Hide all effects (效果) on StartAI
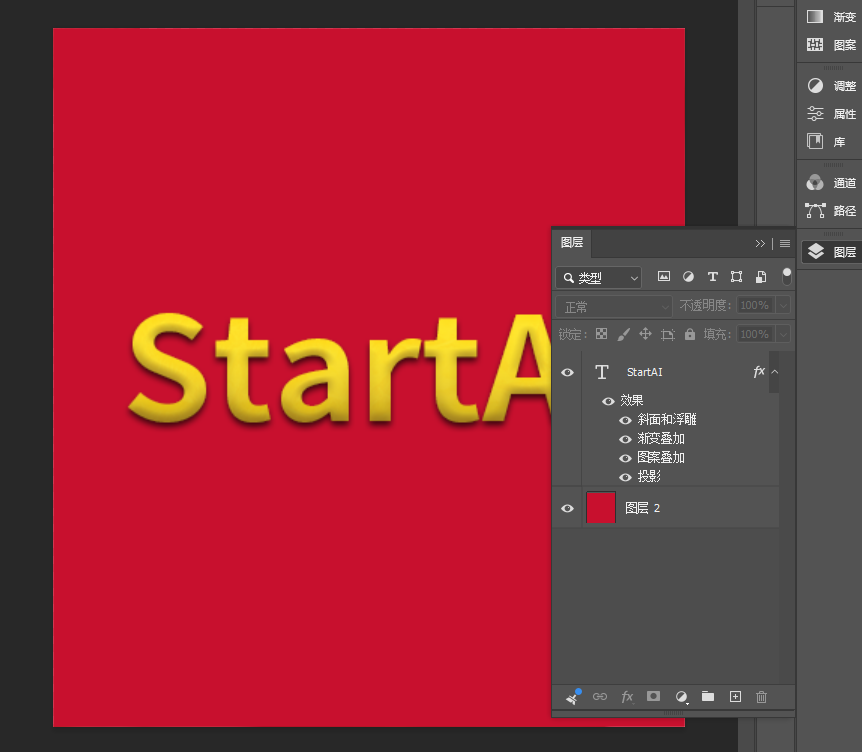This screenshot has height=752, width=862. coord(608,401)
